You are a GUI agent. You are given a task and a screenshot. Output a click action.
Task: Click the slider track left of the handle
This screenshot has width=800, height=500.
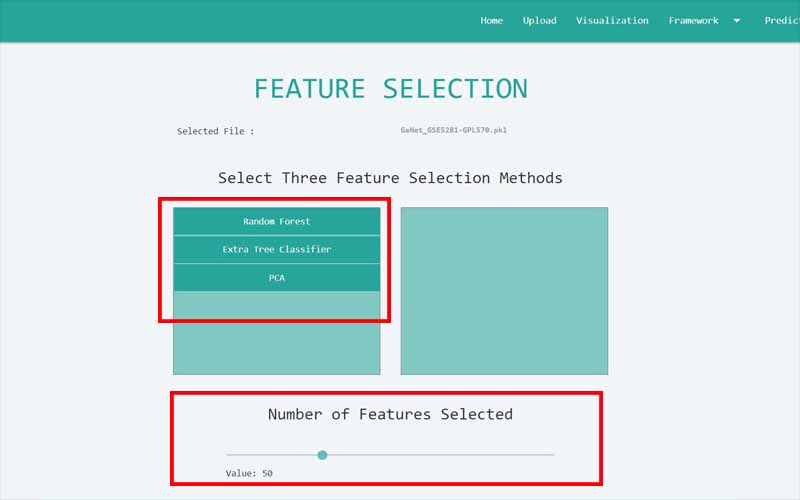coord(270,455)
